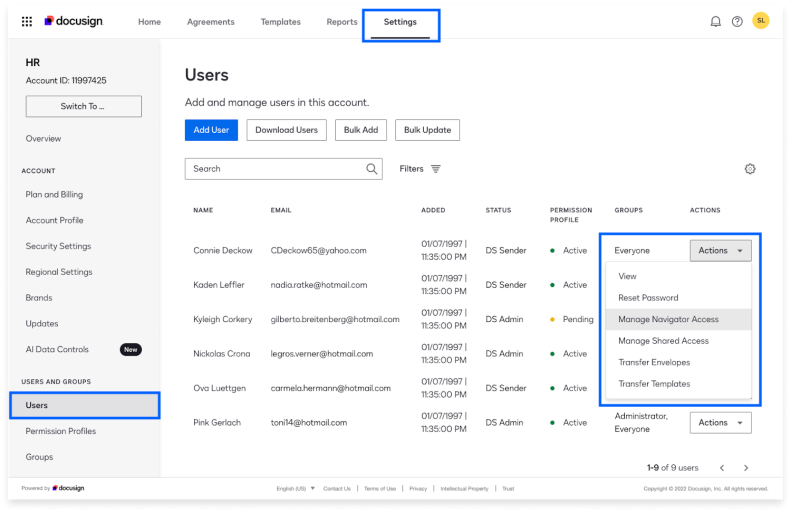791x512 pixels.
Task: Choose Manage Shared Access
Action: (x=679, y=341)
